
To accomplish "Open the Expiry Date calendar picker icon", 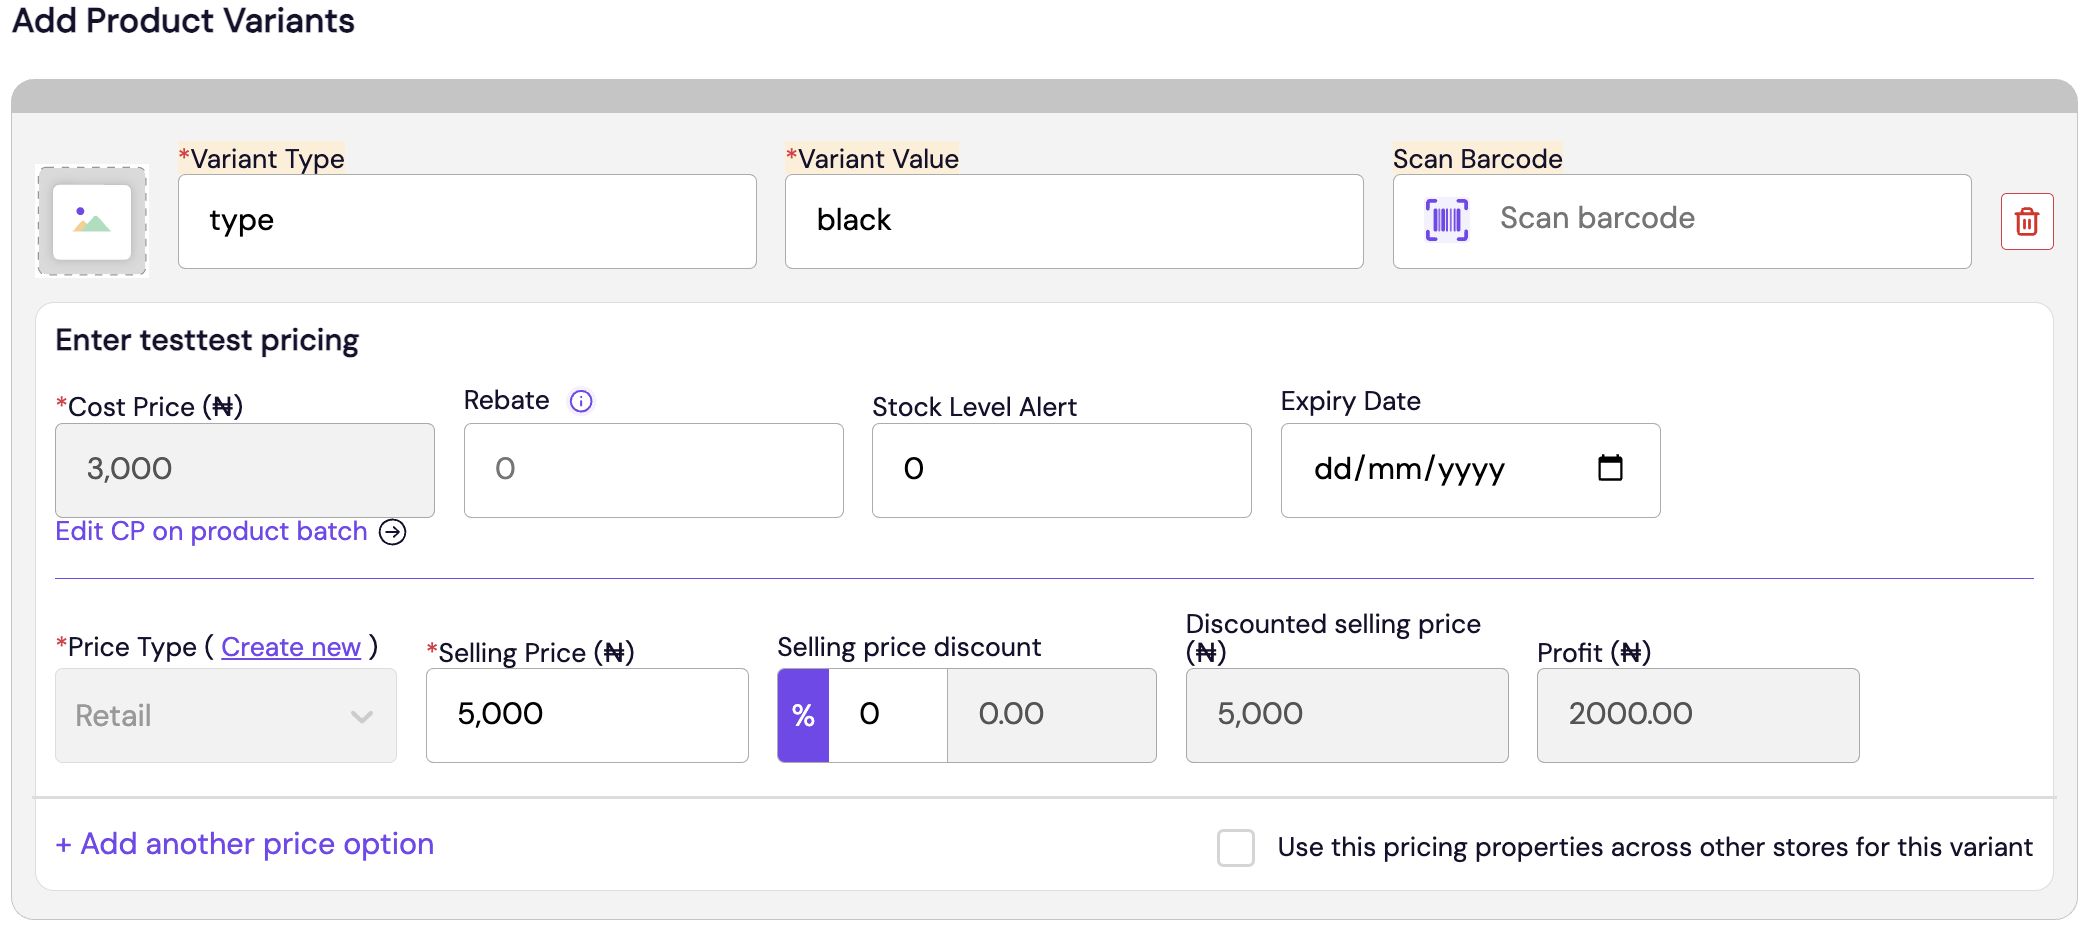I will [x=1610, y=468].
